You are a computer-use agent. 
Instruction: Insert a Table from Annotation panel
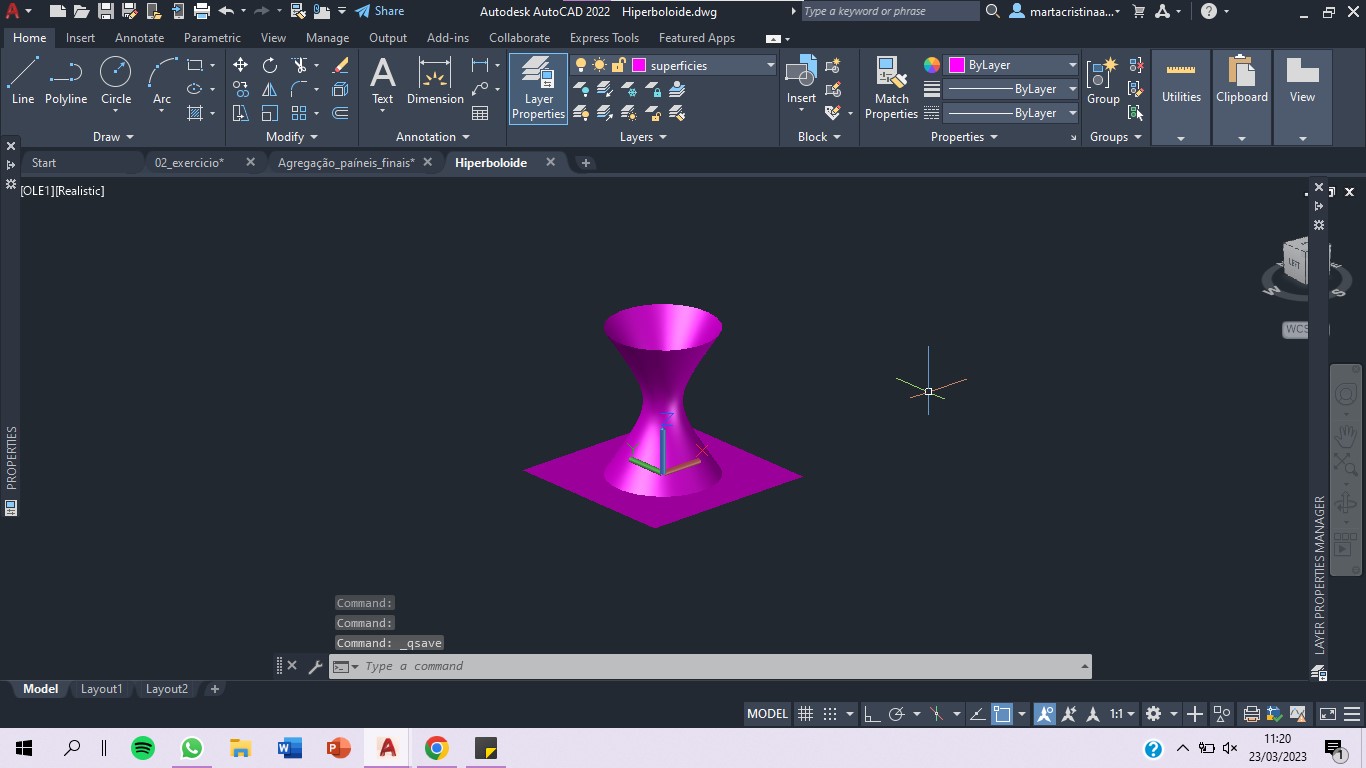point(480,113)
